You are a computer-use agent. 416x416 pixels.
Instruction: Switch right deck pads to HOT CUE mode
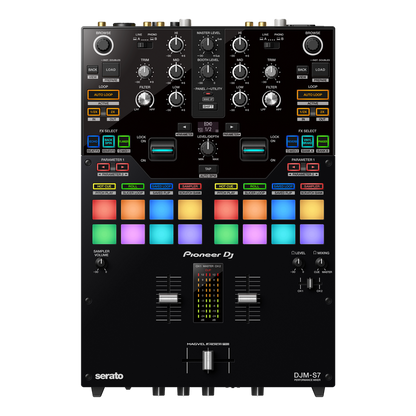226,186
